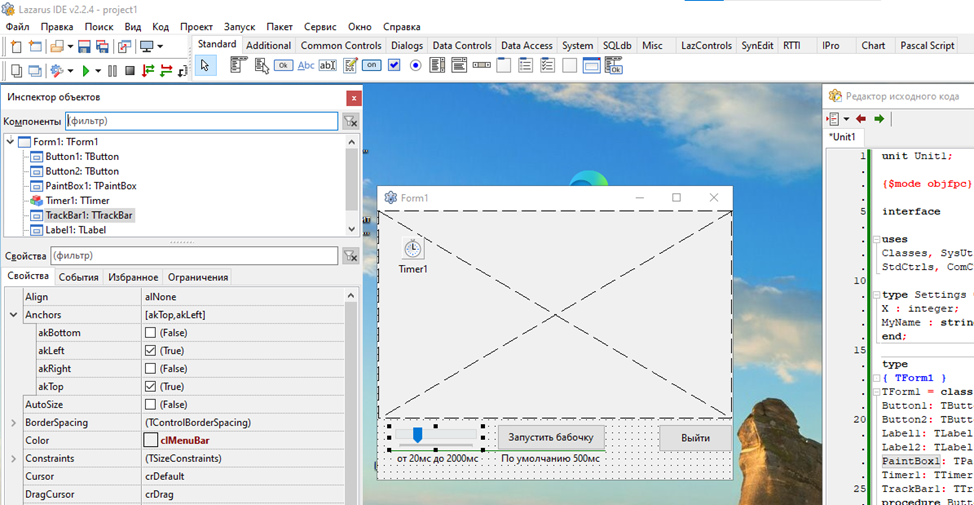Toggle the AutoSize property checkbox
The width and height of the screenshot is (974, 505).
(x=150, y=404)
